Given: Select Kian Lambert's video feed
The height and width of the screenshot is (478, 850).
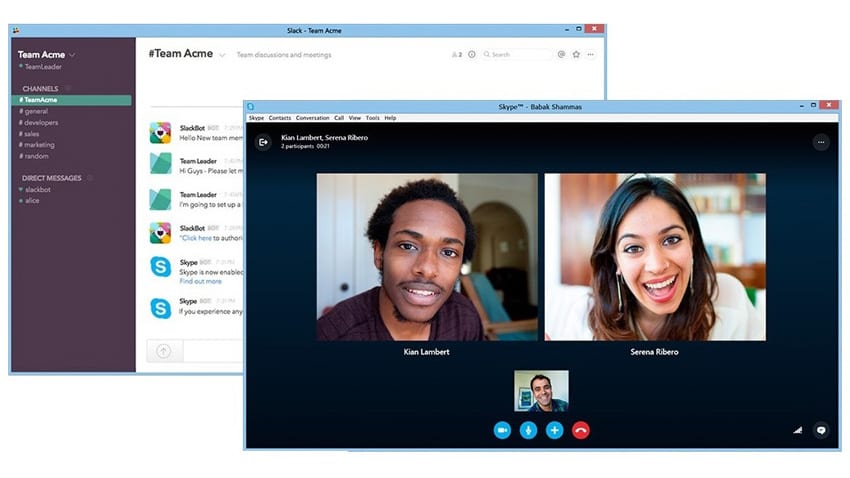Looking at the screenshot, I should coord(427,257).
